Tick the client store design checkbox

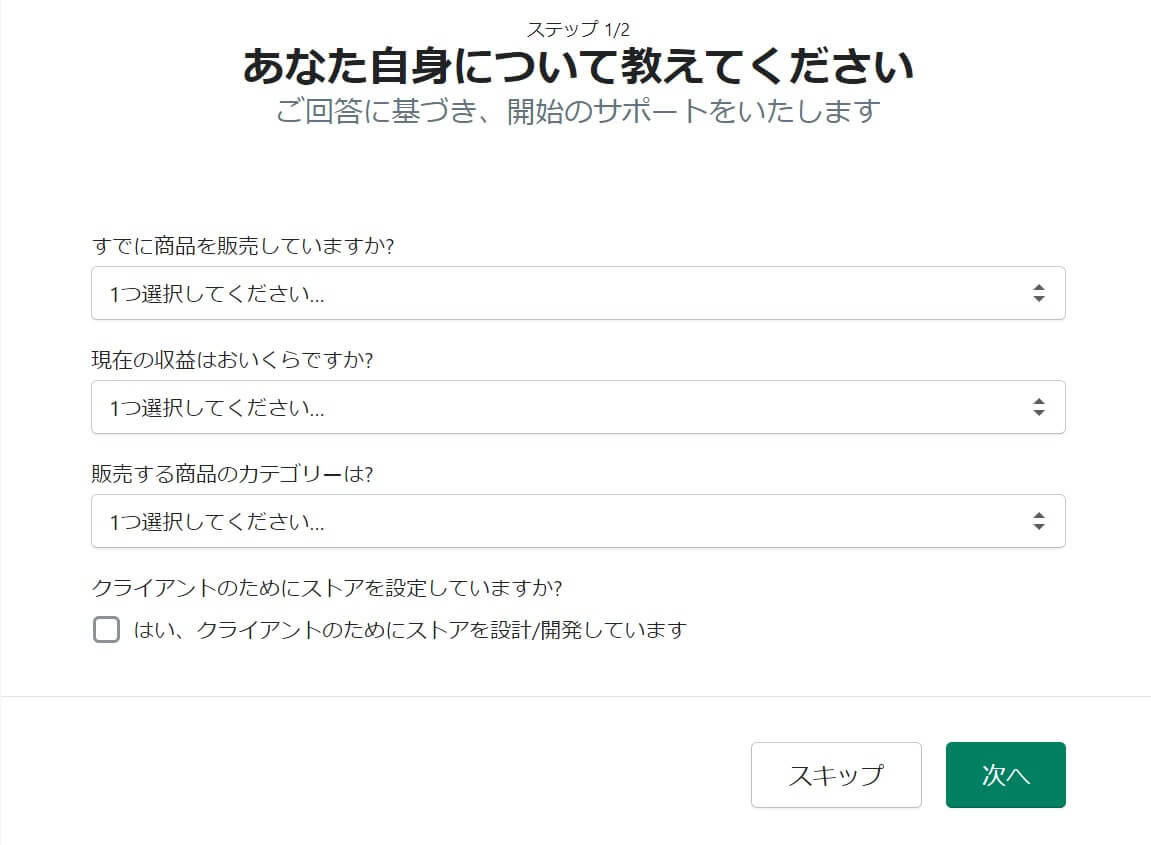(106, 630)
